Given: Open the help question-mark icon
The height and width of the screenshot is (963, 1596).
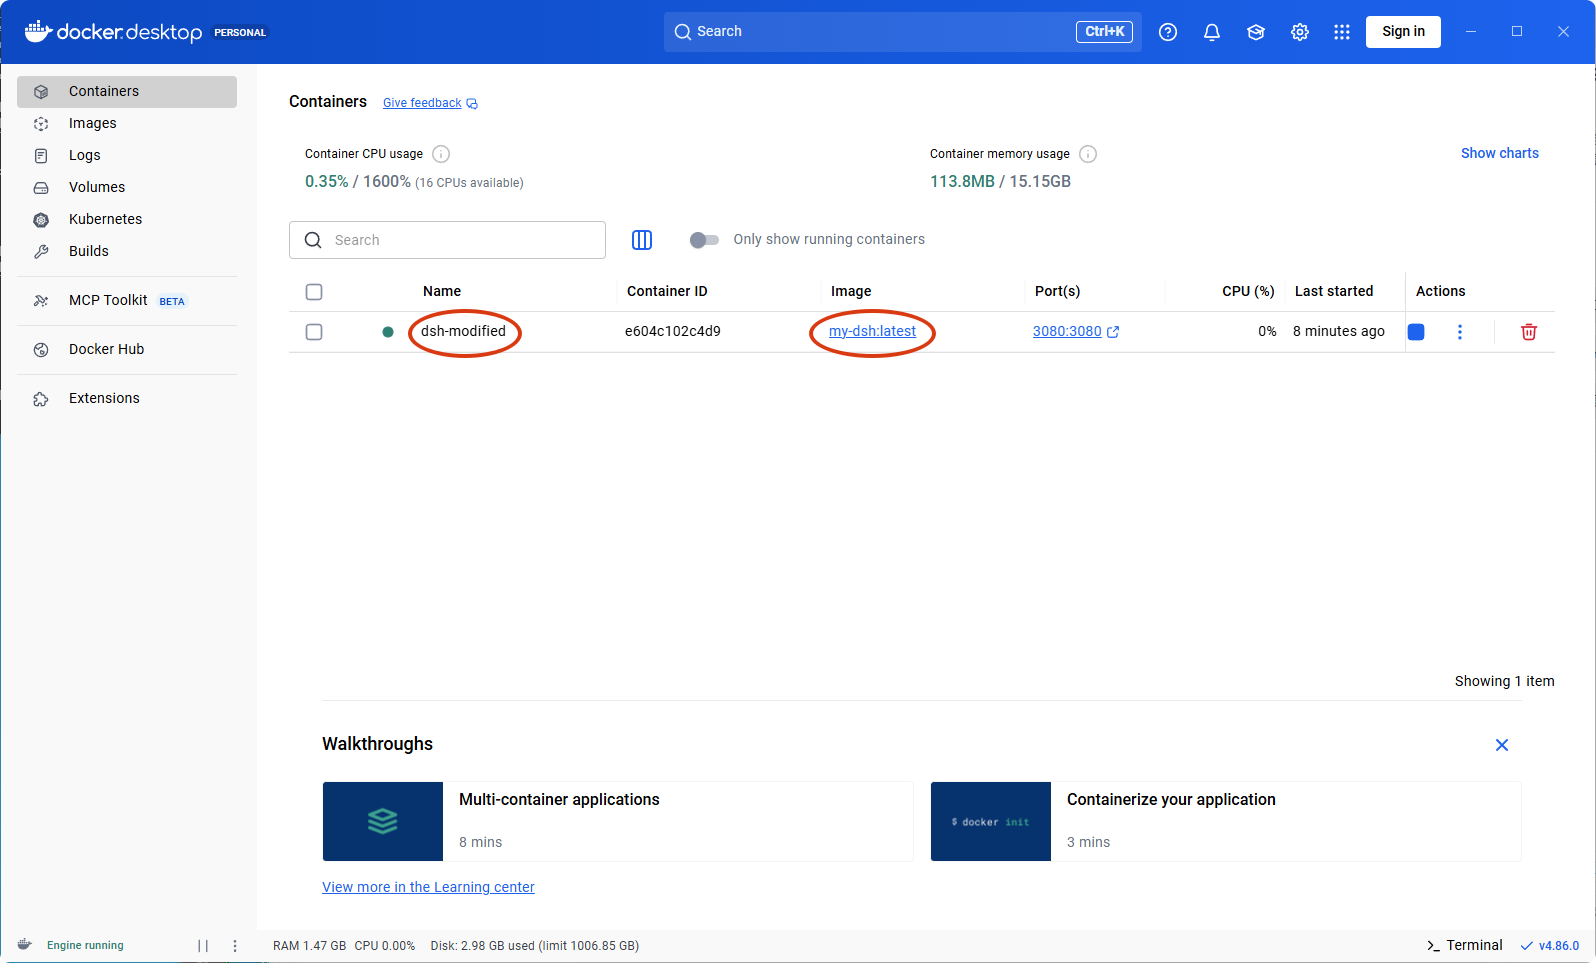Looking at the screenshot, I should coord(1168,32).
